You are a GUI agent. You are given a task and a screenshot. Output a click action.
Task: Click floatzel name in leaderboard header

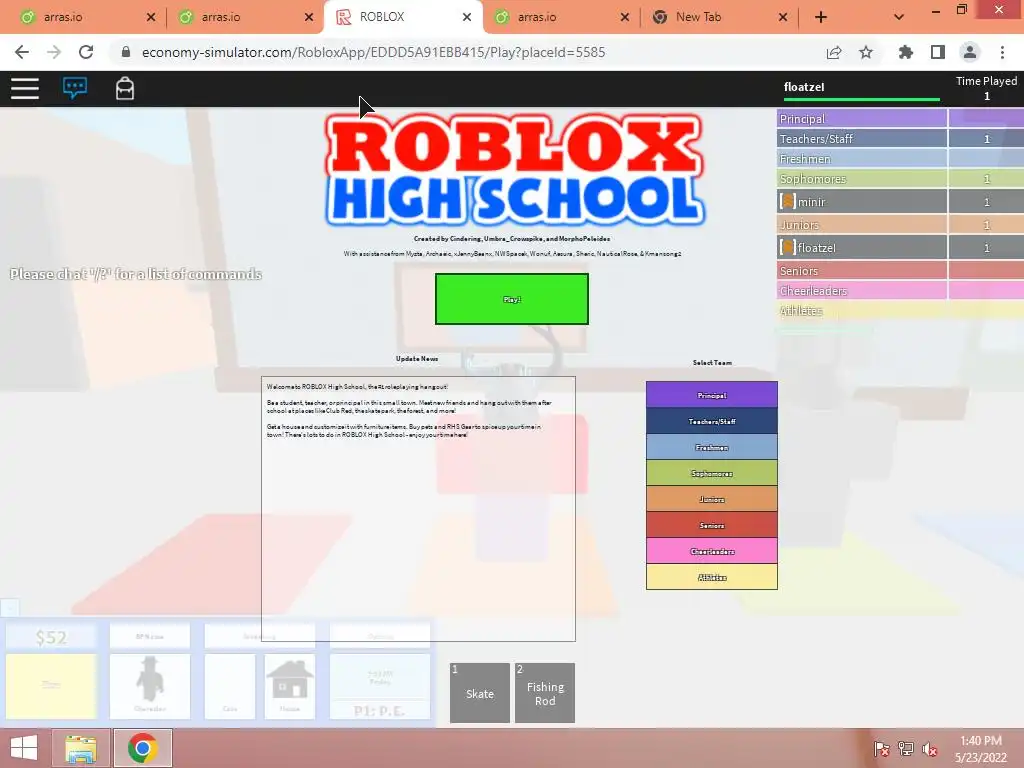point(804,87)
